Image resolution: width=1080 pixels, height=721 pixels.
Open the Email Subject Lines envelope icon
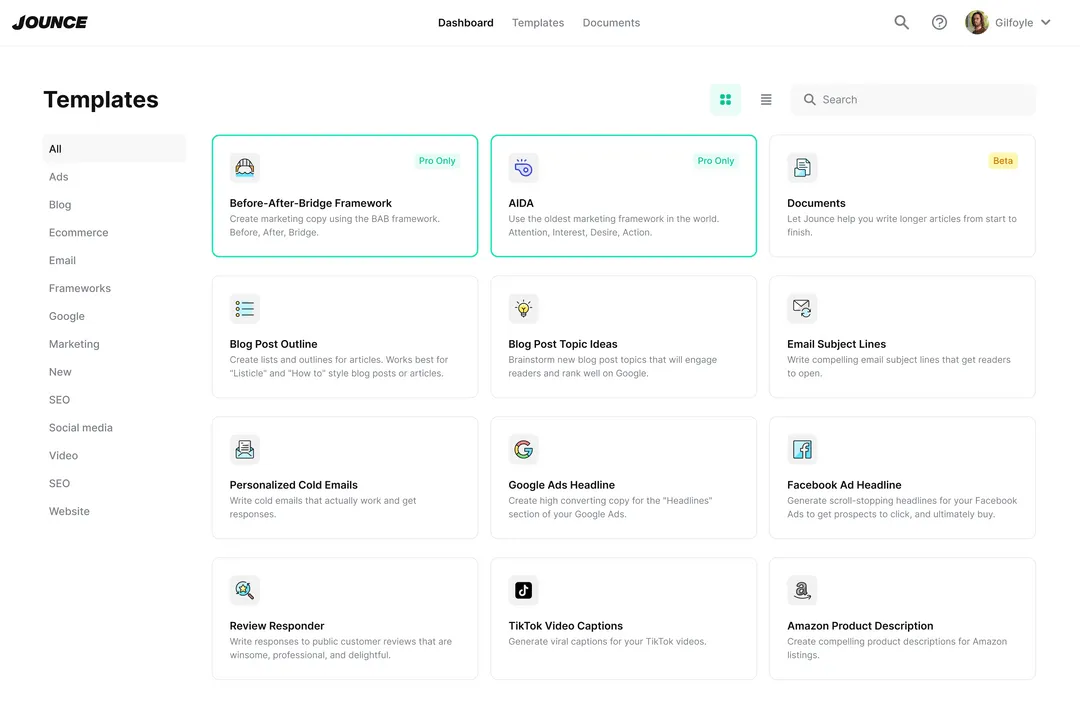[802, 308]
